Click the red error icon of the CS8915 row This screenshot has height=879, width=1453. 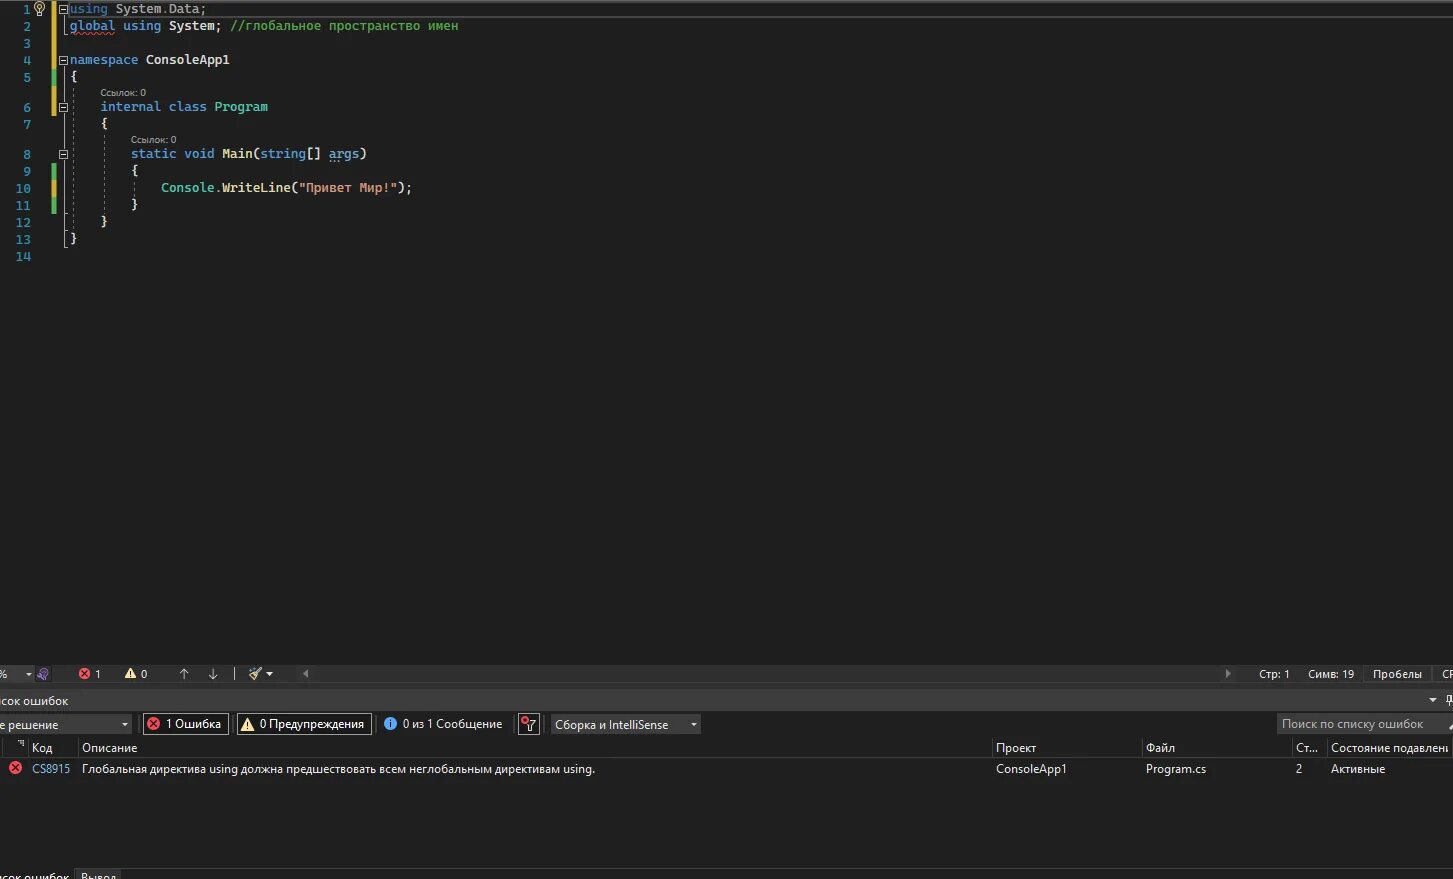(x=15, y=768)
